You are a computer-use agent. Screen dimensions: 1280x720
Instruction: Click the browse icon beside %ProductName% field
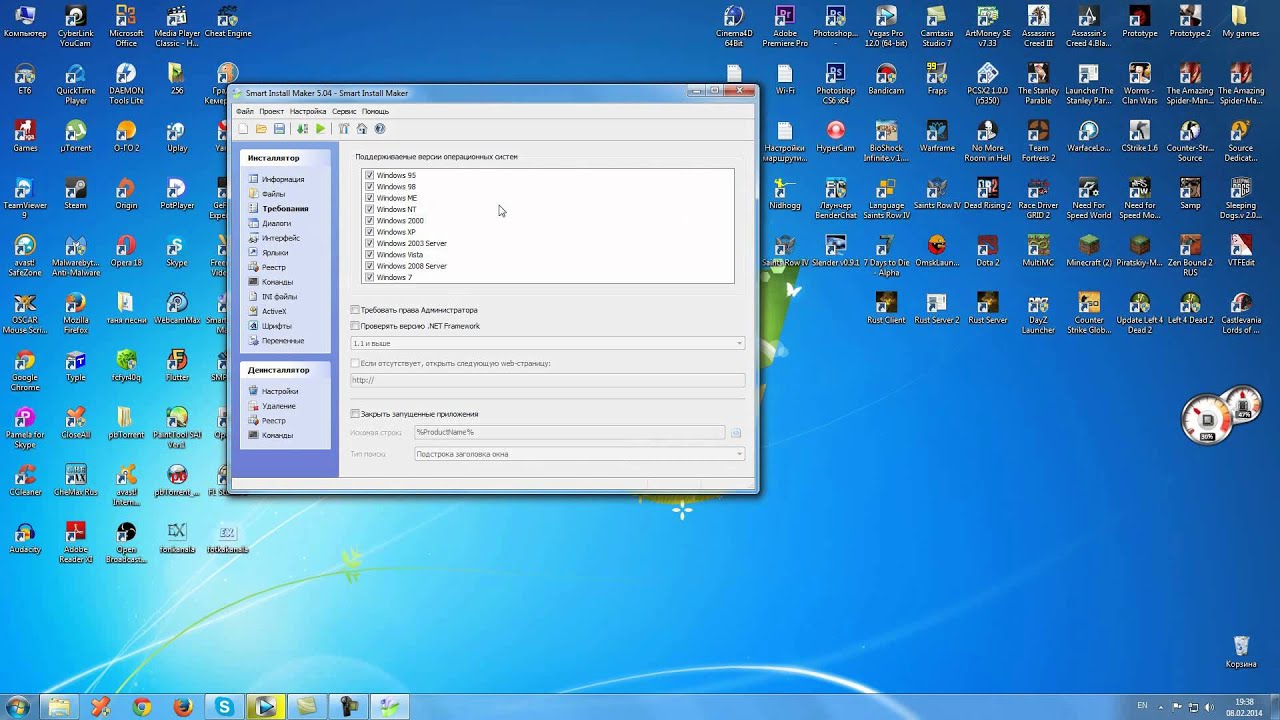point(736,432)
